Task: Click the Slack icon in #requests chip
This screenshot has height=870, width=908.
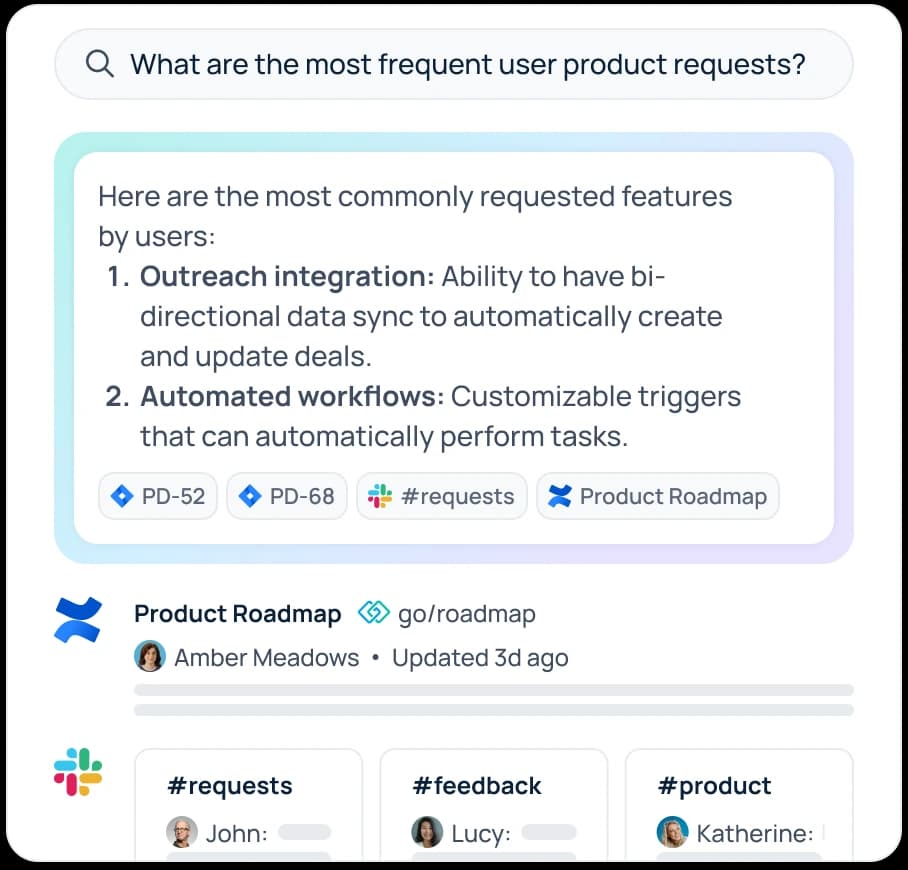Action: tap(380, 496)
